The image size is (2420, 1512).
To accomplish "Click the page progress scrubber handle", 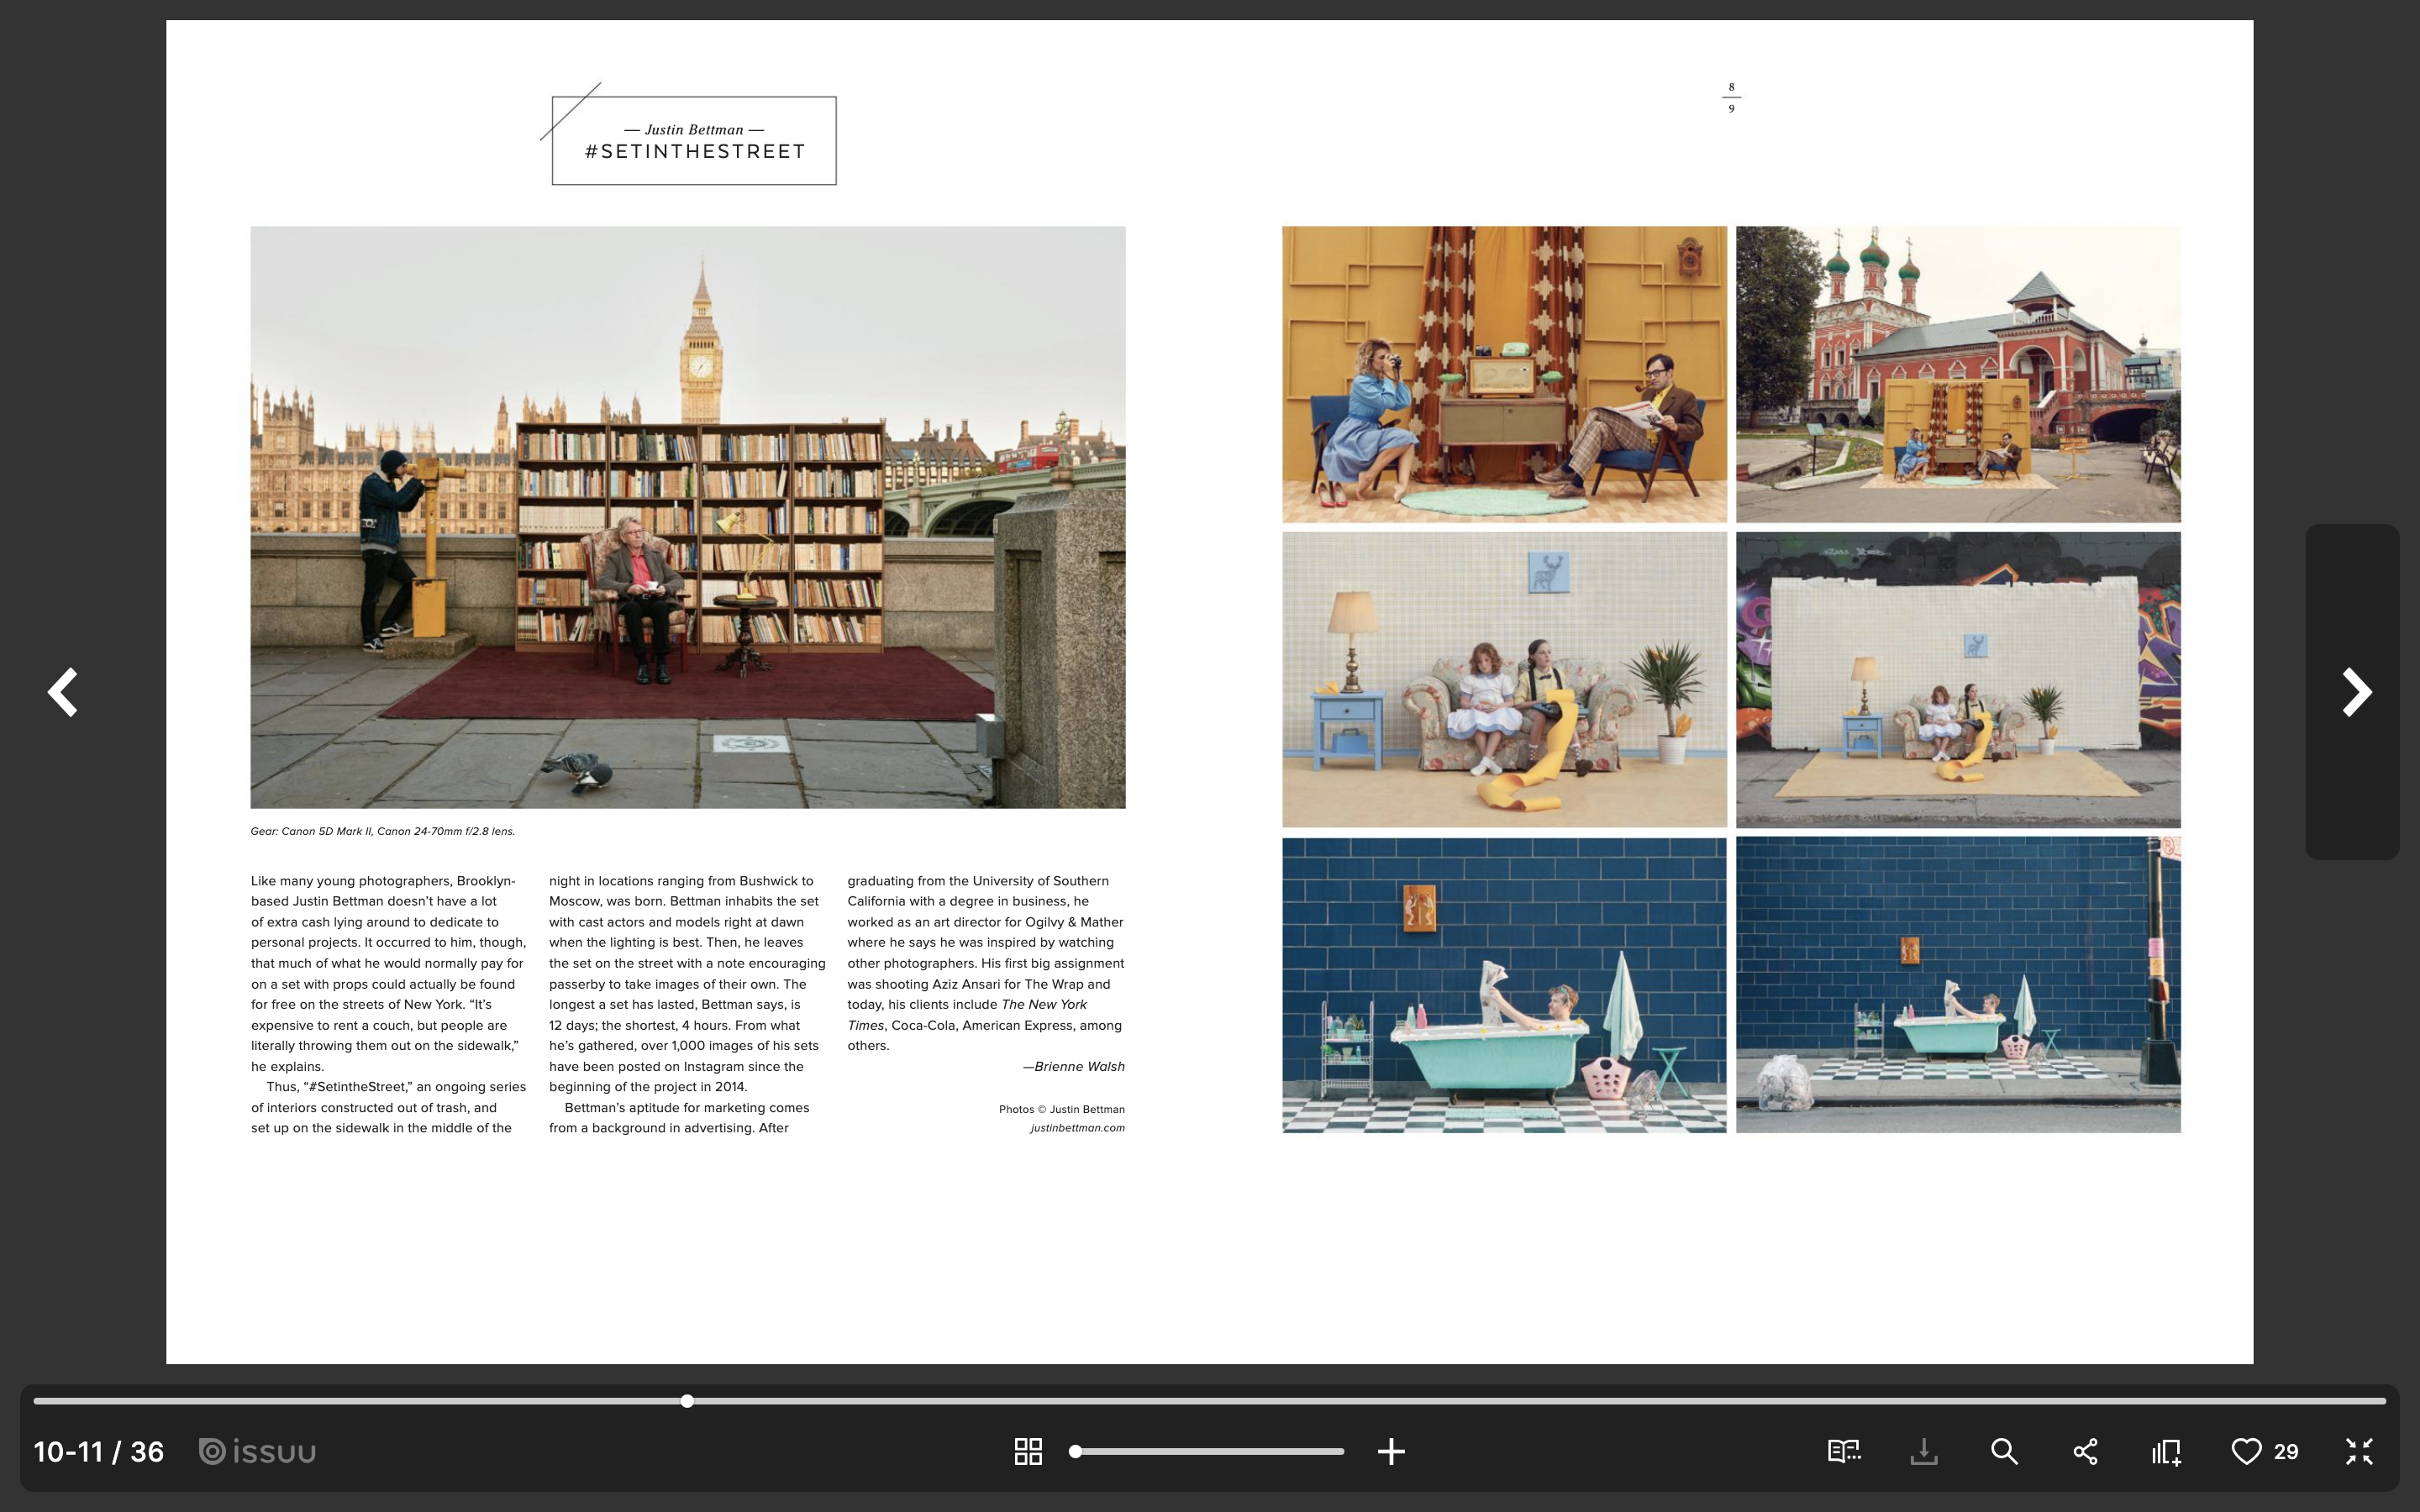I will (x=687, y=1401).
